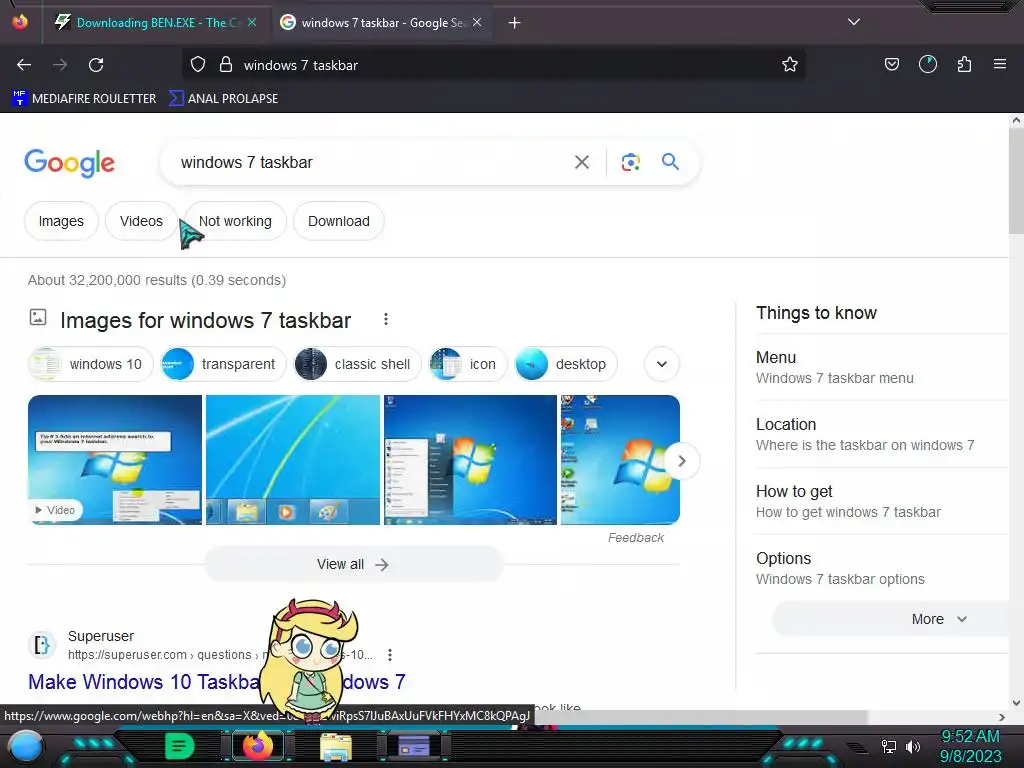Open the Superuser result title link
This screenshot has width=1024, height=768.
(216, 682)
